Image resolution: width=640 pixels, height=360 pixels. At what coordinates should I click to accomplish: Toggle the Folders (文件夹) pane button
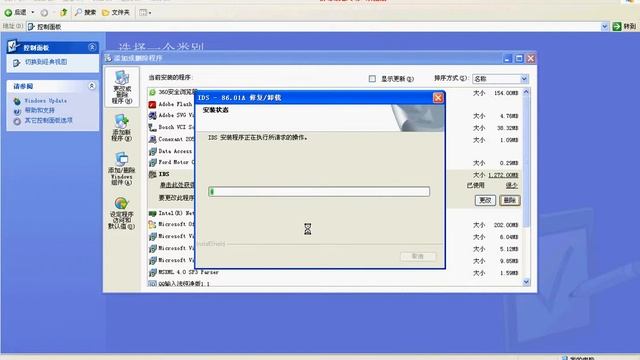(x=116, y=13)
